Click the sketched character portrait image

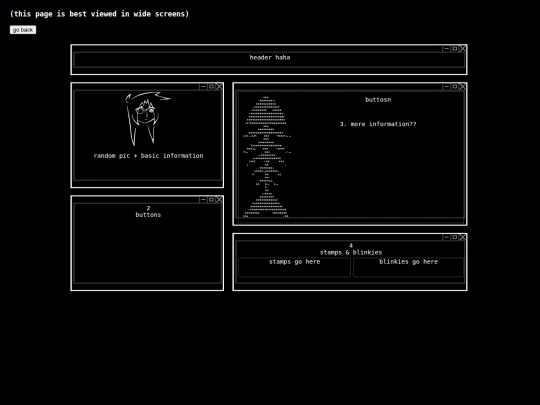click(147, 119)
